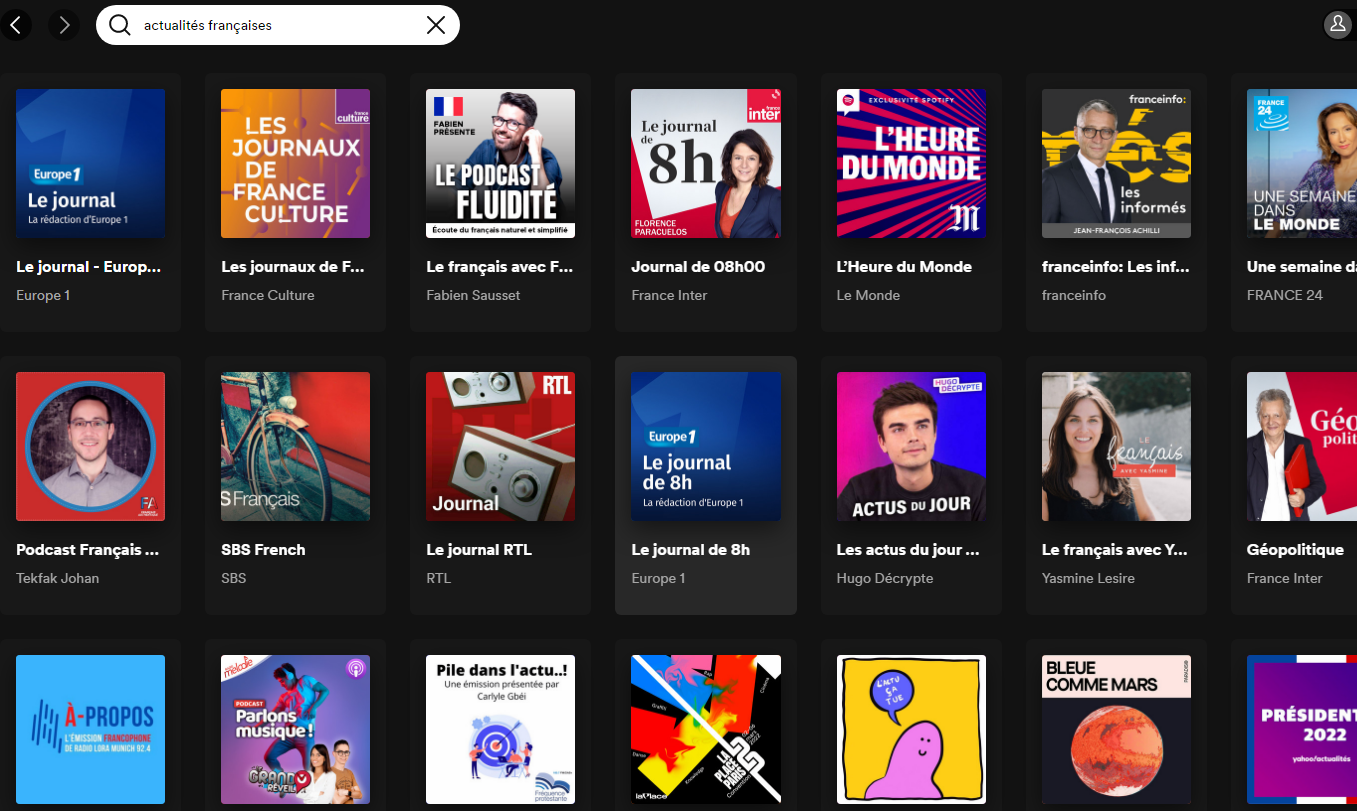Open L'Heure du Monde cover art
This screenshot has width=1357, height=811.
coord(911,164)
